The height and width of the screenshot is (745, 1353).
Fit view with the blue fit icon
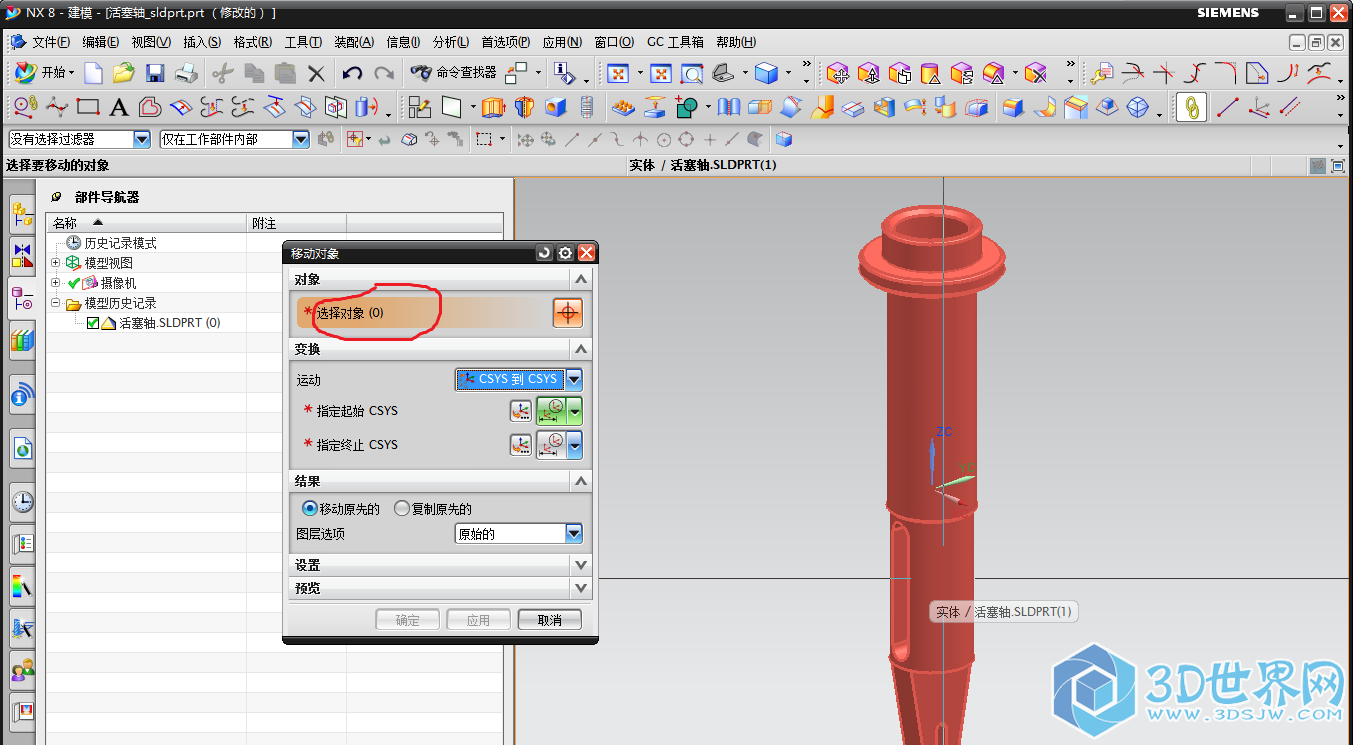[619, 73]
